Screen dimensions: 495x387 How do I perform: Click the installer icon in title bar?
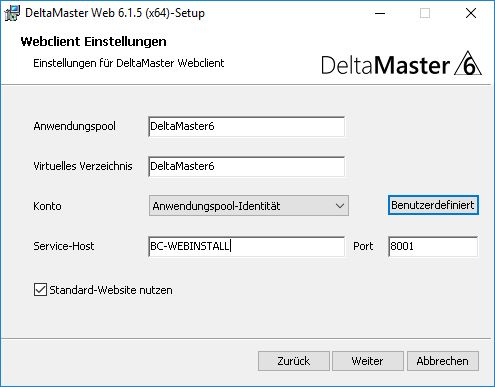coord(12,13)
